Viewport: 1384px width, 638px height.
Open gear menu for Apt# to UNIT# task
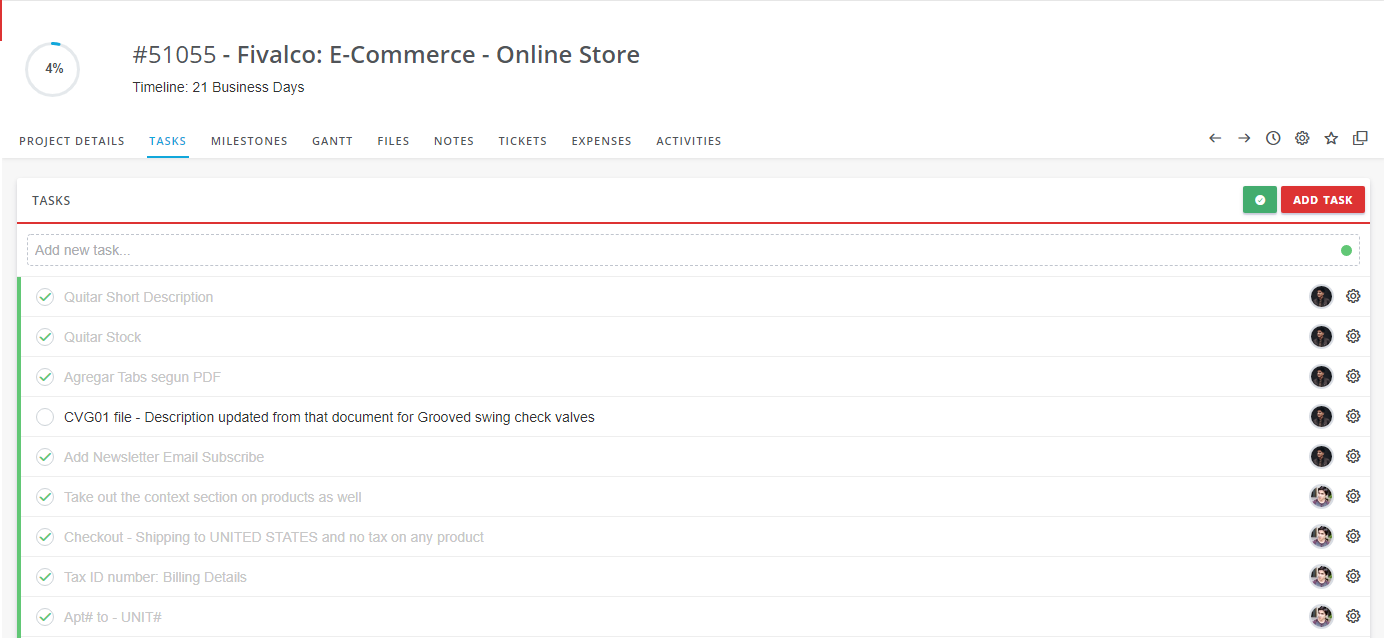[x=1353, y=616]
